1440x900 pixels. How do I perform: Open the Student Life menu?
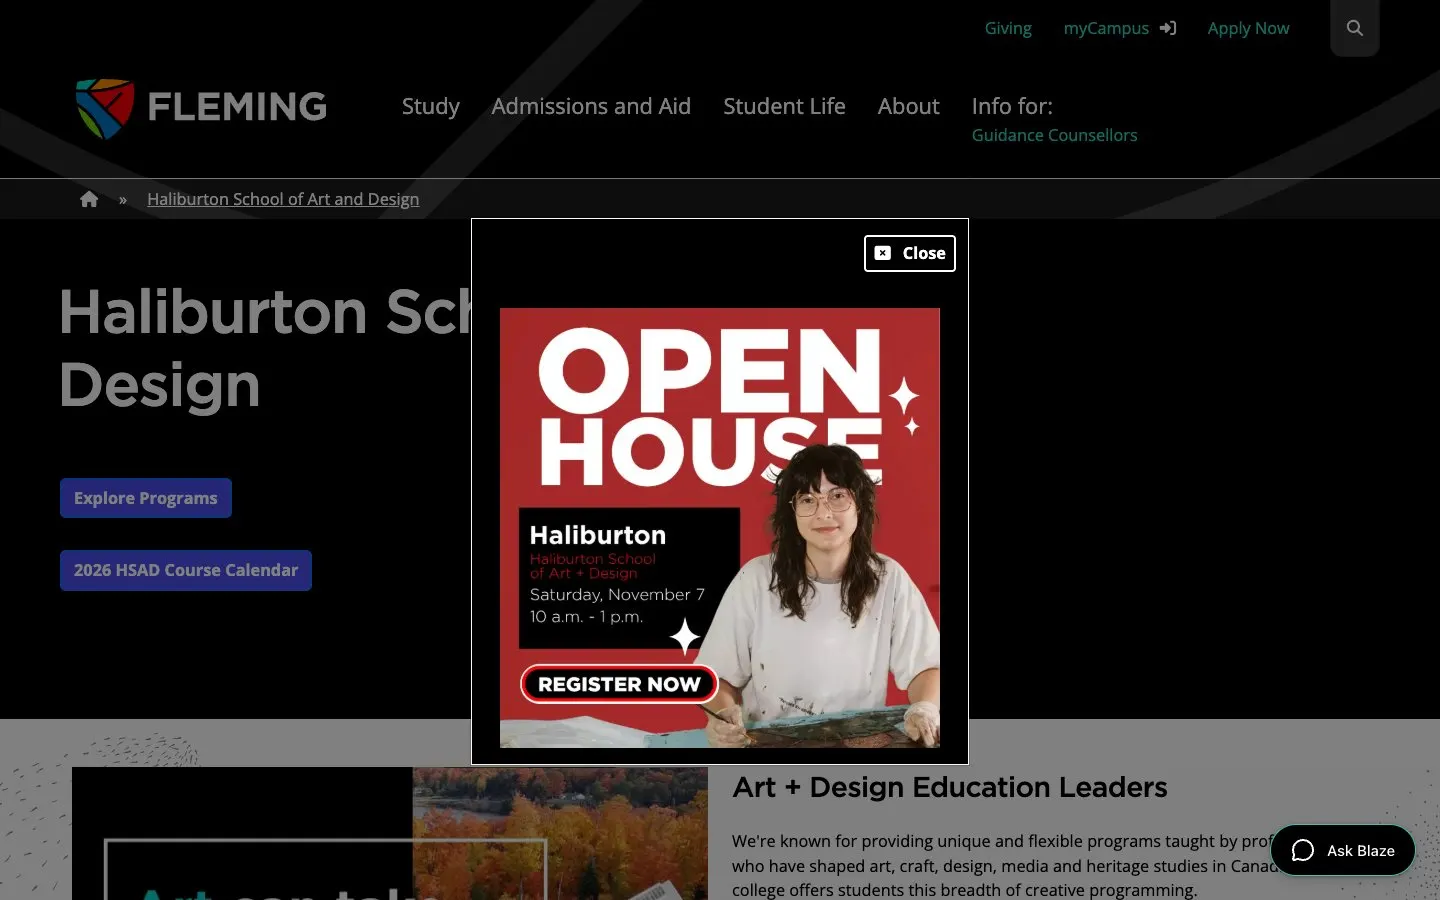click(784, 106)
